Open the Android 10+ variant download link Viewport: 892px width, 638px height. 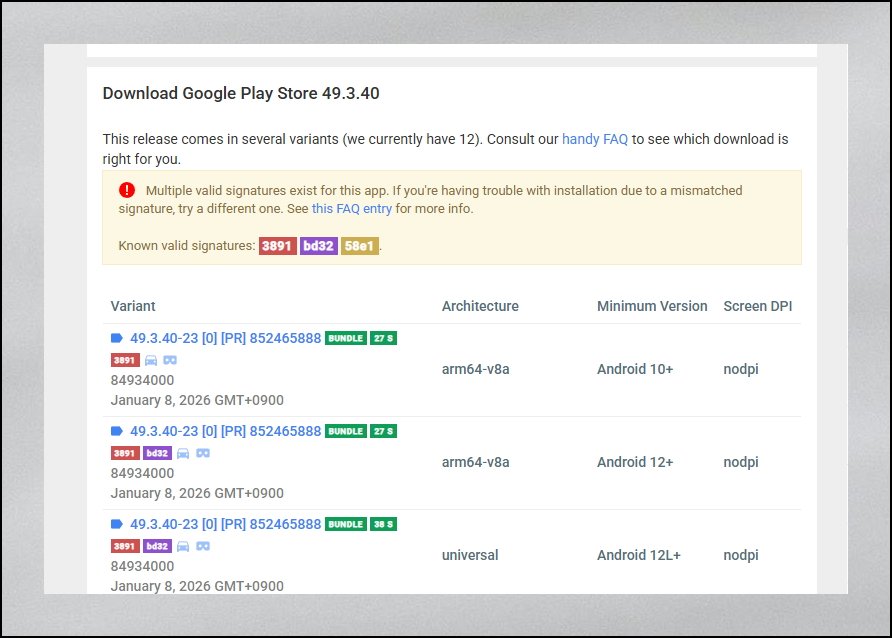tap(225, 338)
